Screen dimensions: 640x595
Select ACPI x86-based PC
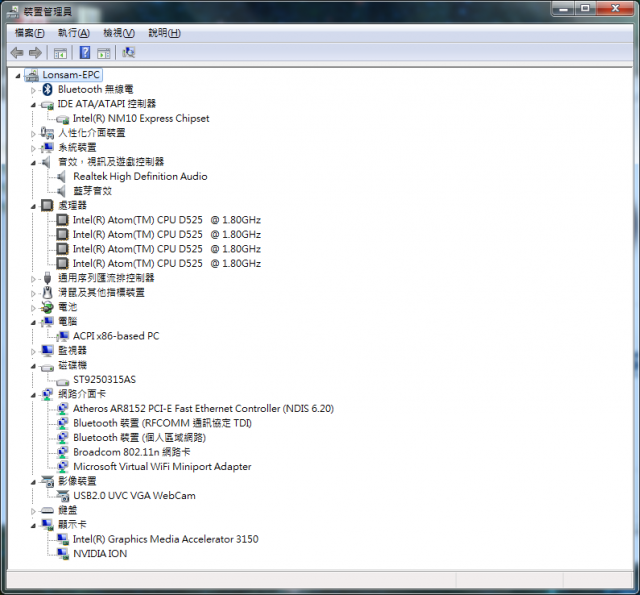pos(116,336)
